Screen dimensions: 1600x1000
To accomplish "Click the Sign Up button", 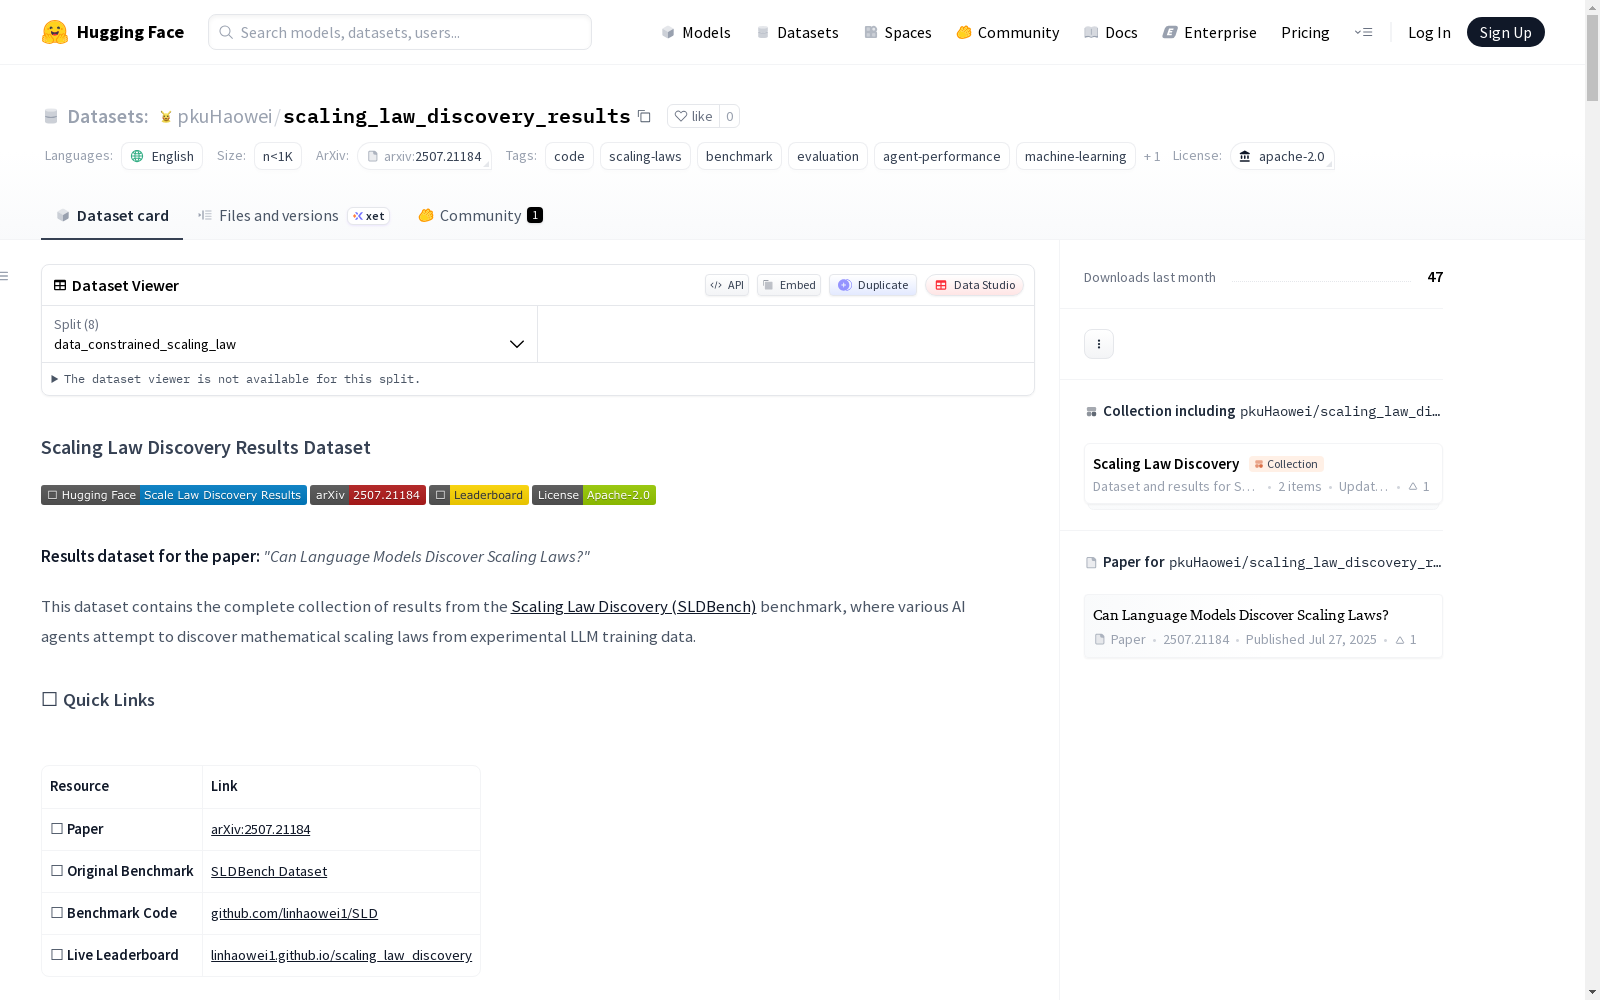I will coord(1506,32).
